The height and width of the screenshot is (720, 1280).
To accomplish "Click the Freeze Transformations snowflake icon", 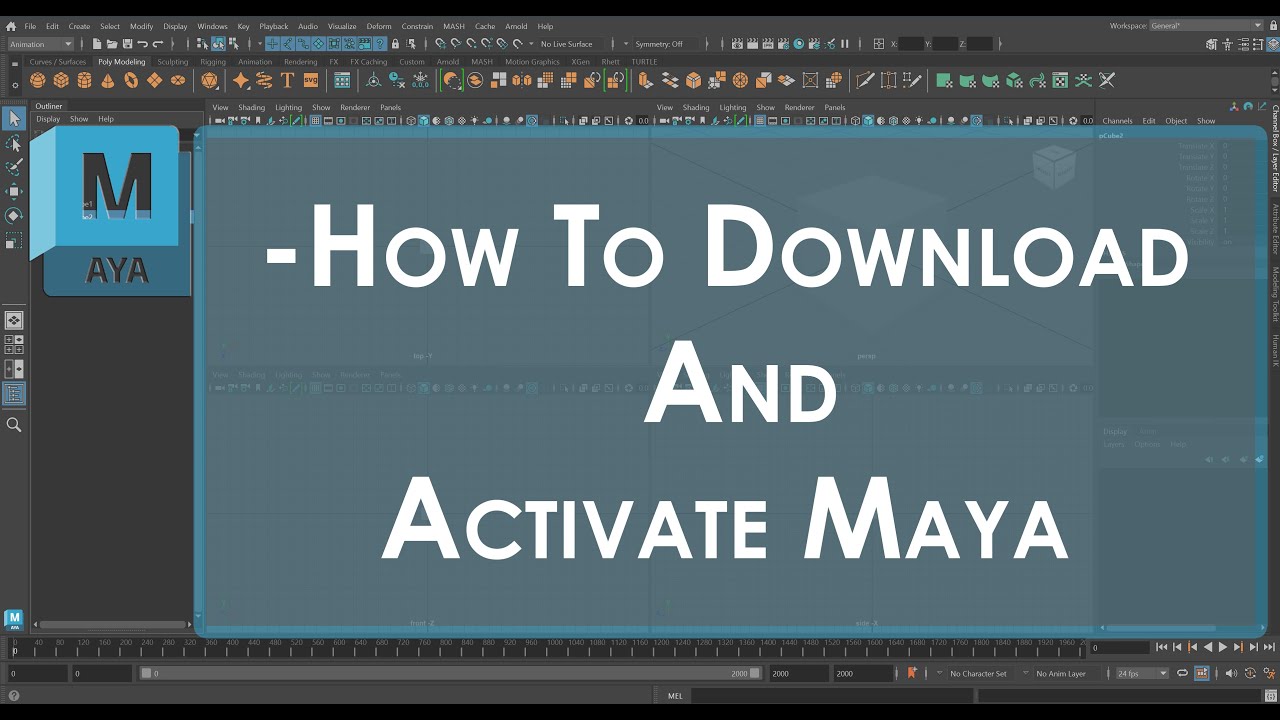I will (421, 81).
